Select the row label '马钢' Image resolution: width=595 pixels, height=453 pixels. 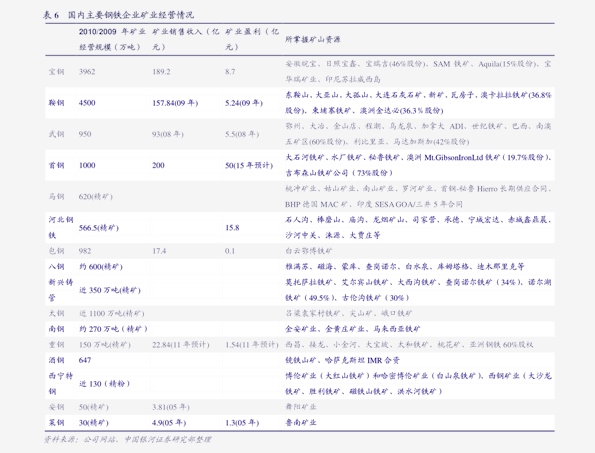click(x=57, y=197)
